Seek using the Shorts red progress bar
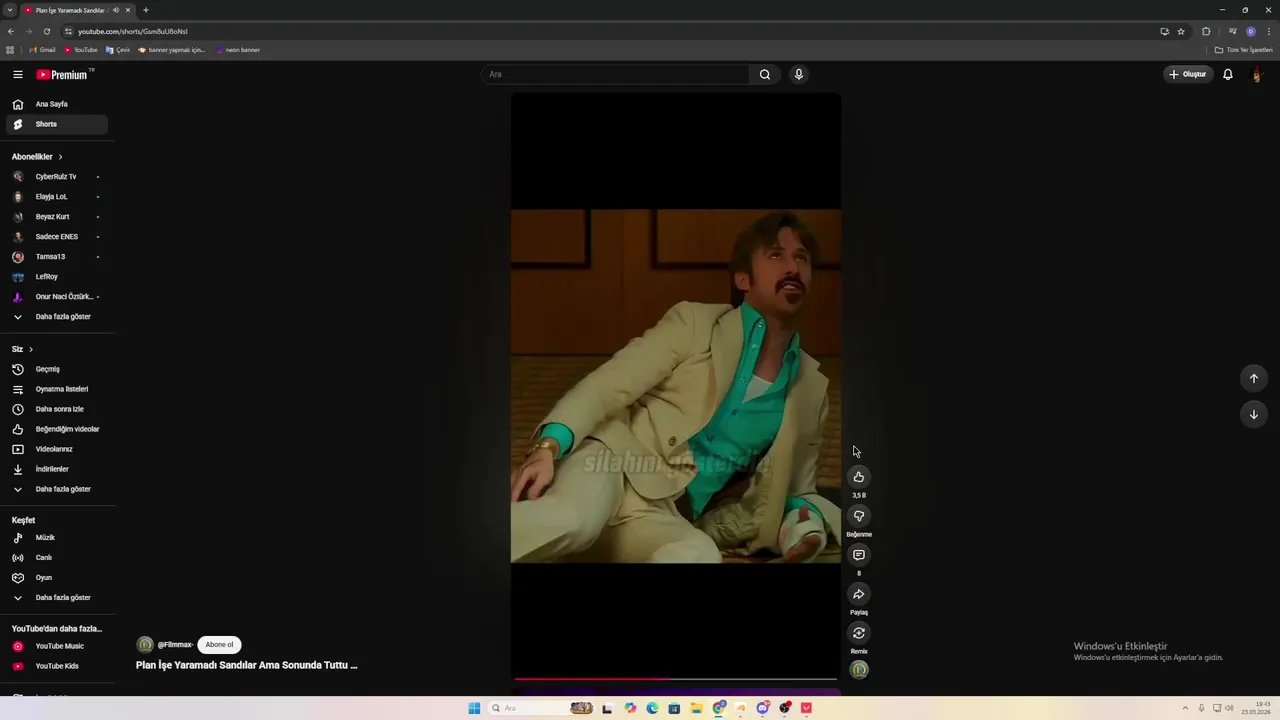1280x720 pixels. pos(675,679)
